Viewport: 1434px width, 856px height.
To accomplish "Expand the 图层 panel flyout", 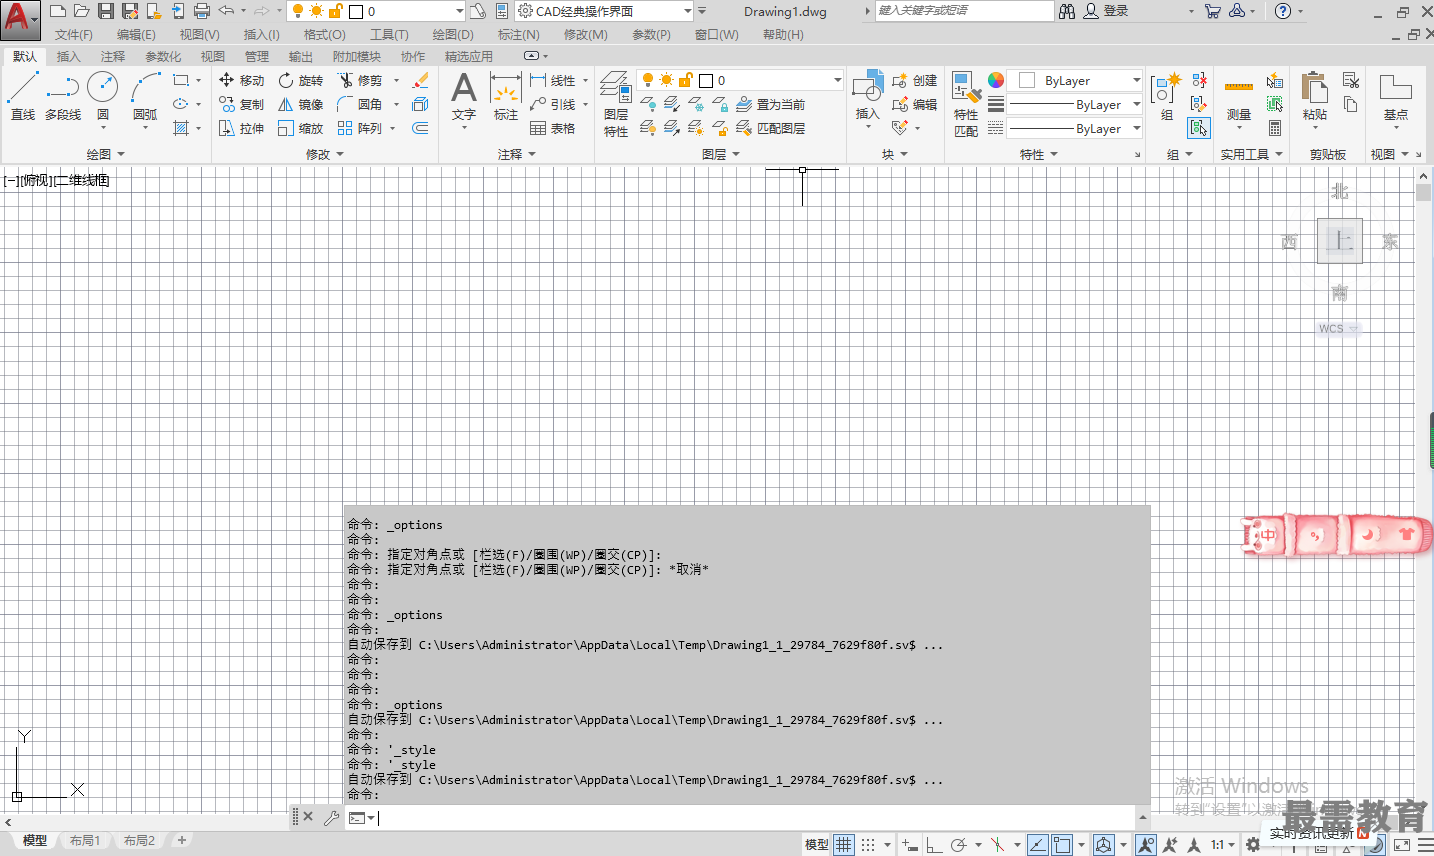I will click(720, 154).
